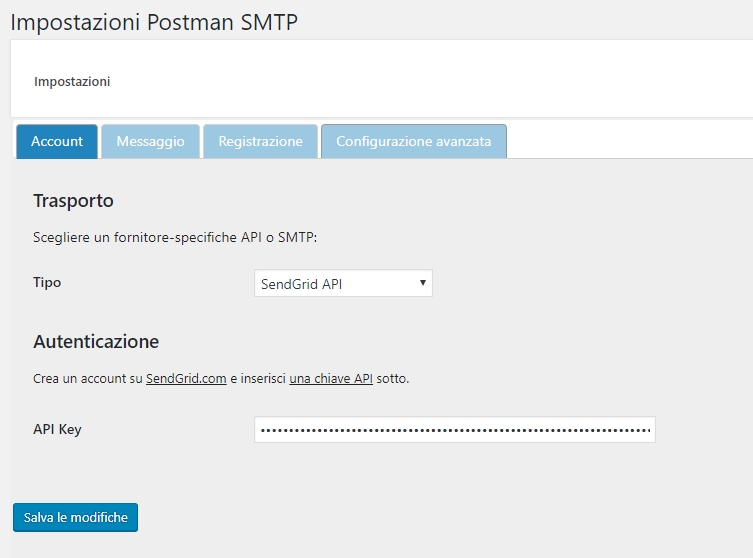Click the arrow of the Tipo select box
Viewport: 753px width, 558px height.
pos(423,283)
